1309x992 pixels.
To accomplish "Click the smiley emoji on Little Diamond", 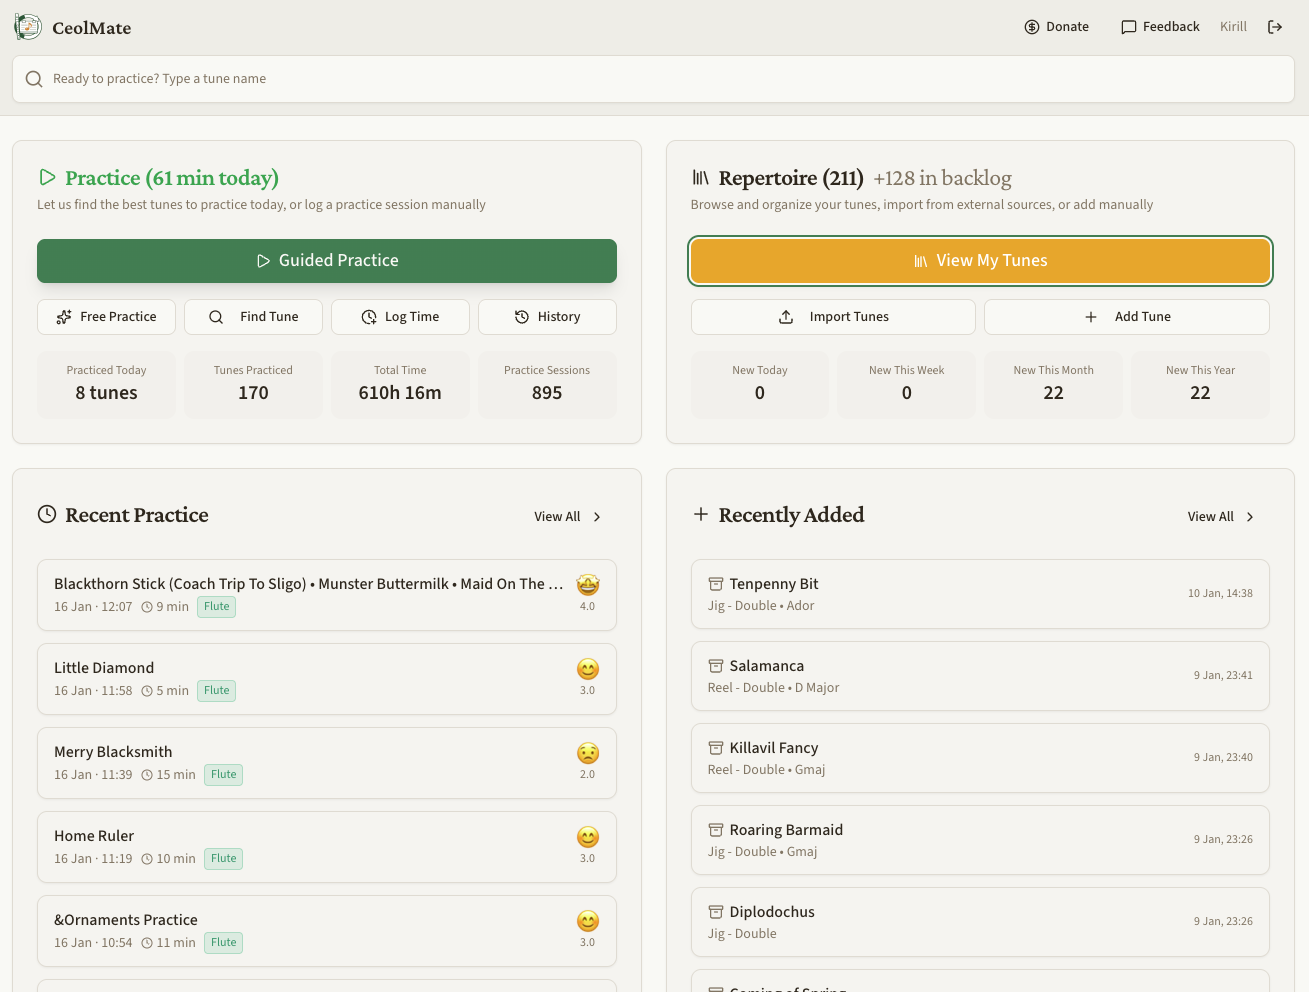I will coord(588,669).
